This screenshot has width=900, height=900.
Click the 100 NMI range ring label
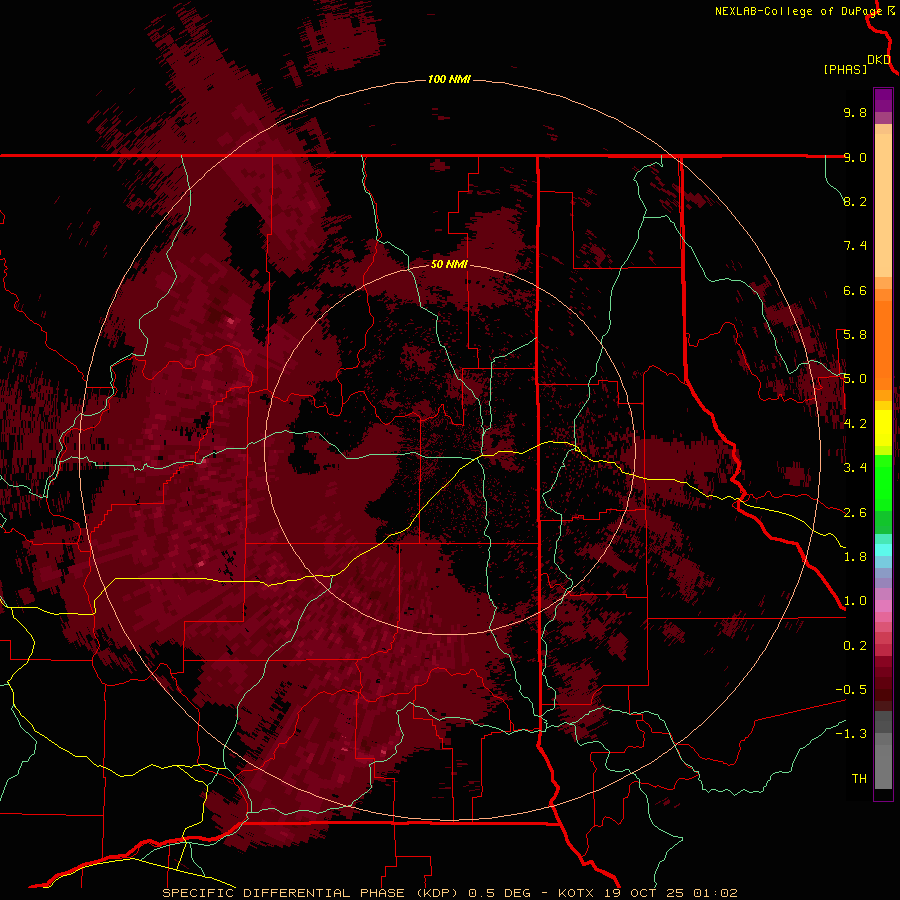click(x=449, y=79)
